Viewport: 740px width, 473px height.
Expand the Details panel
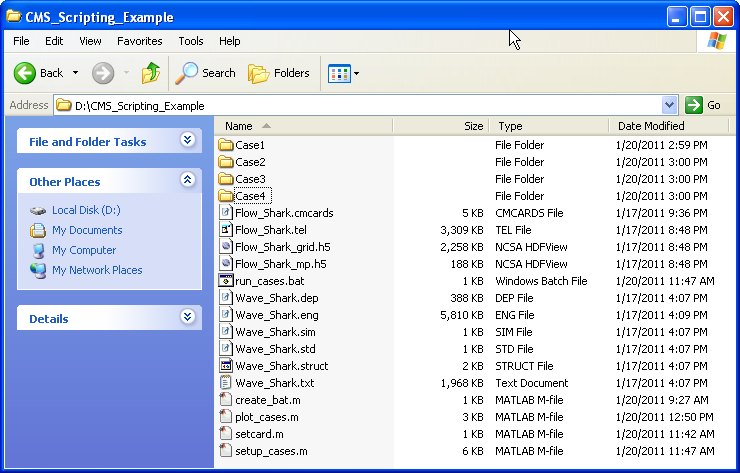pos(187,316)
